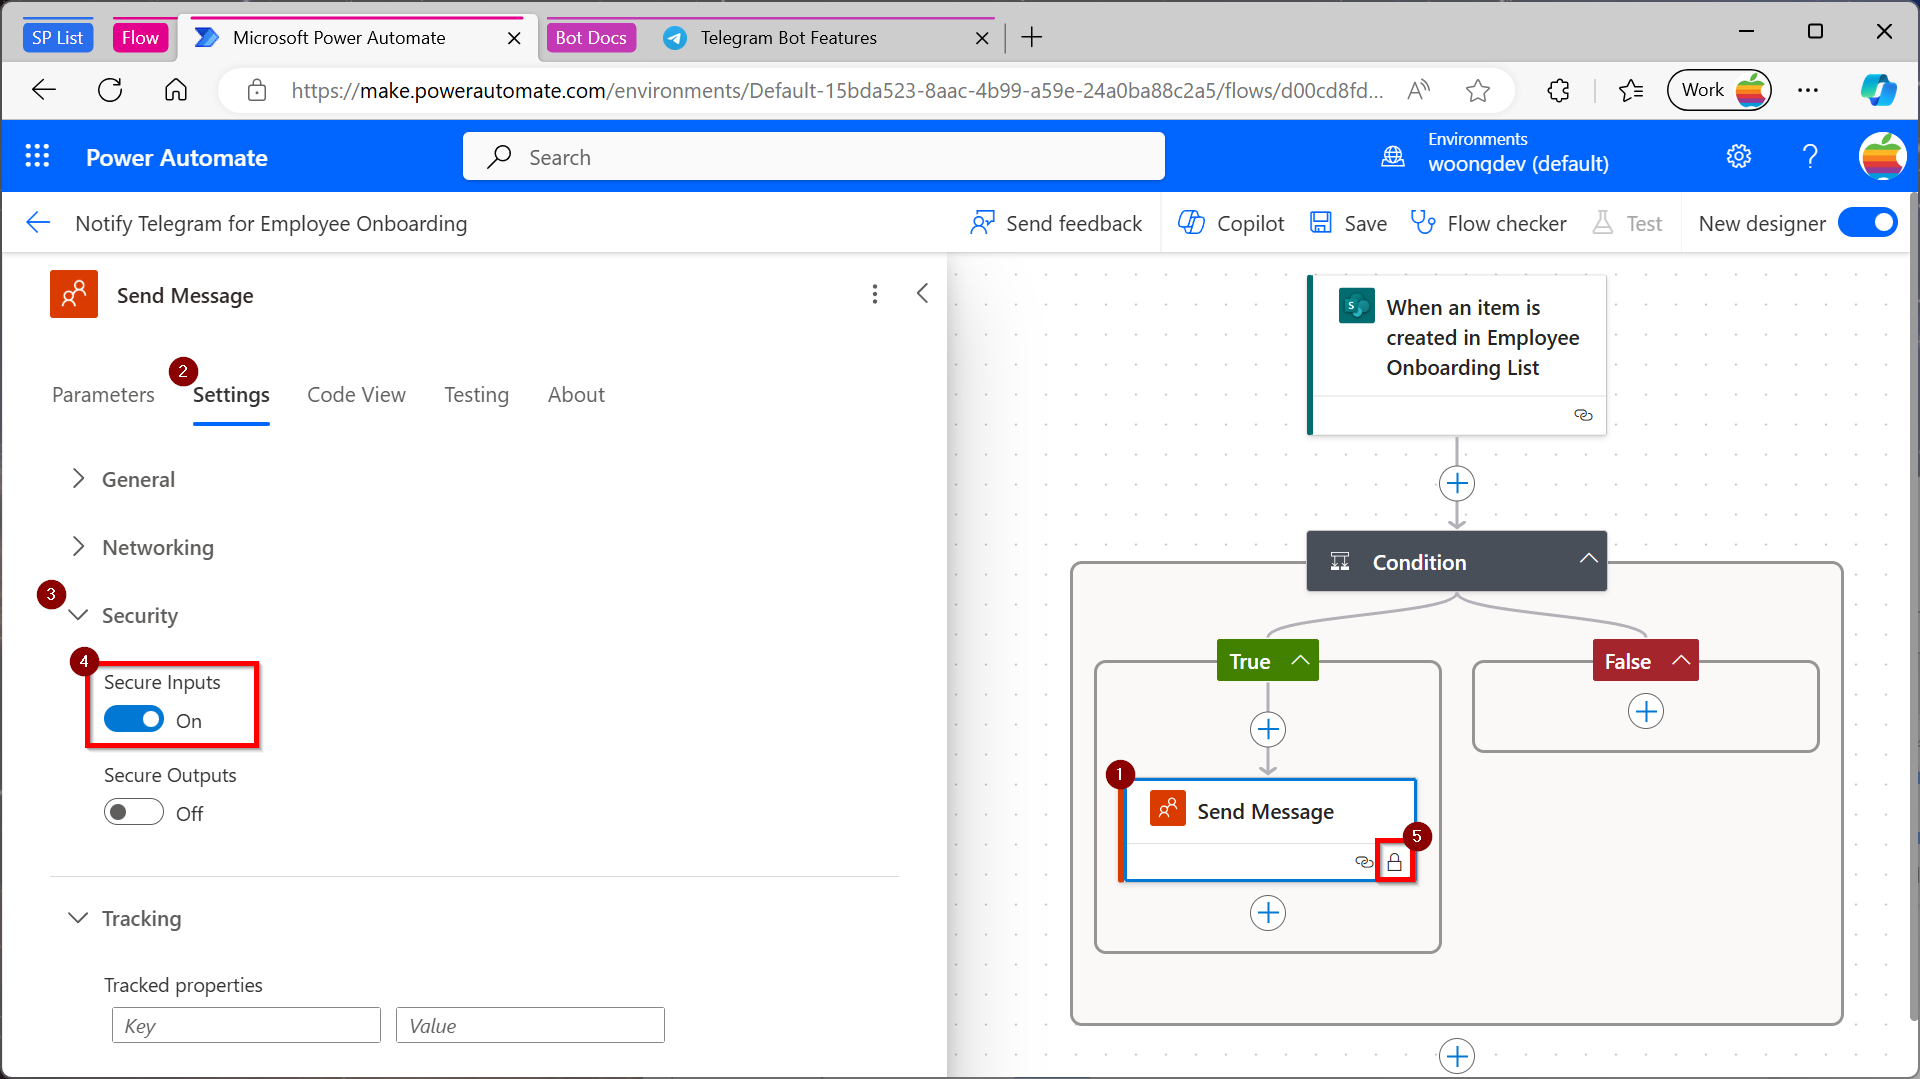Open browser settings and more menu
Viewport: 1920px width, 1079px height.
tap(1808, 90)
